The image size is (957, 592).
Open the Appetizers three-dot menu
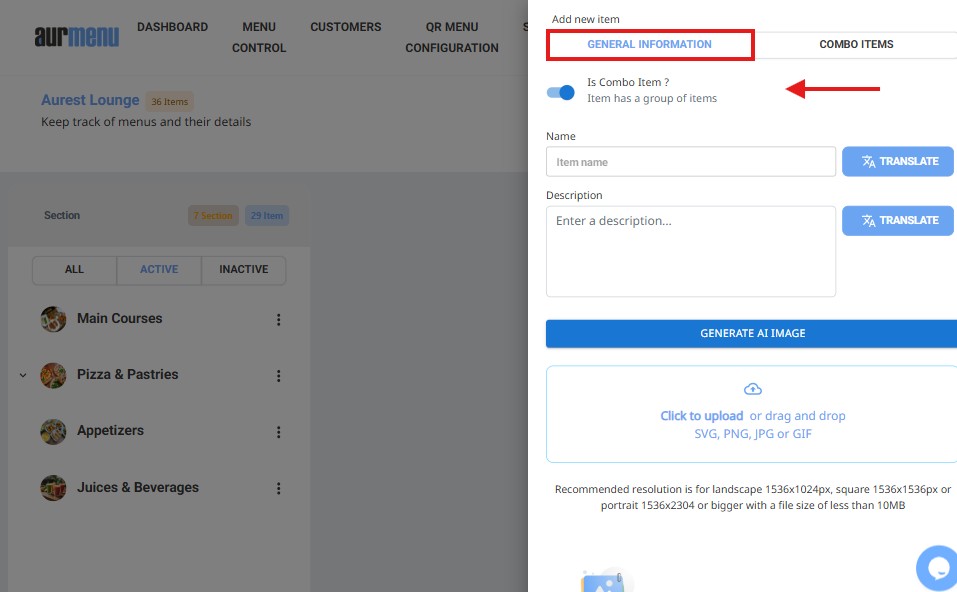[278, 432]
